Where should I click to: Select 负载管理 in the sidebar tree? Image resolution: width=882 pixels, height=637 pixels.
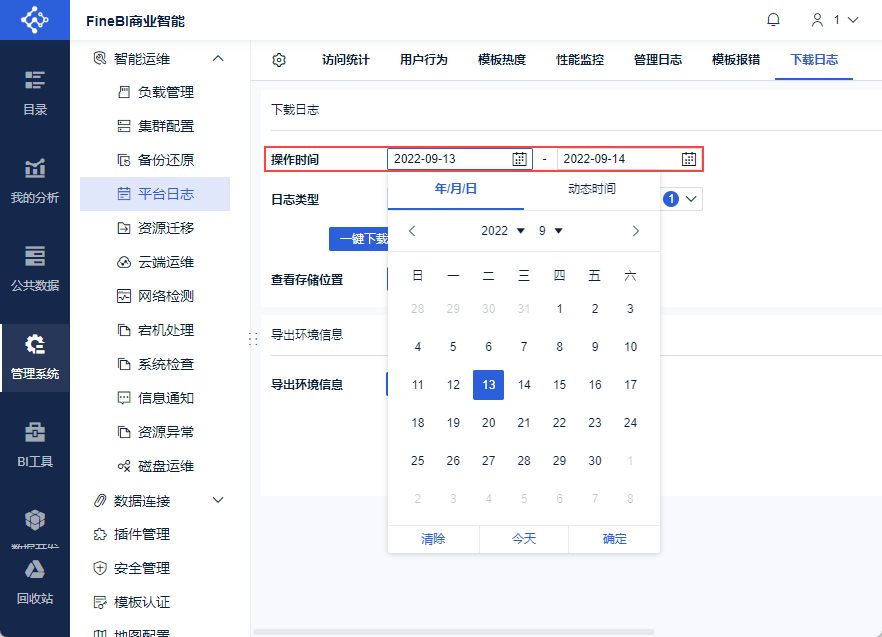(165, 92)
